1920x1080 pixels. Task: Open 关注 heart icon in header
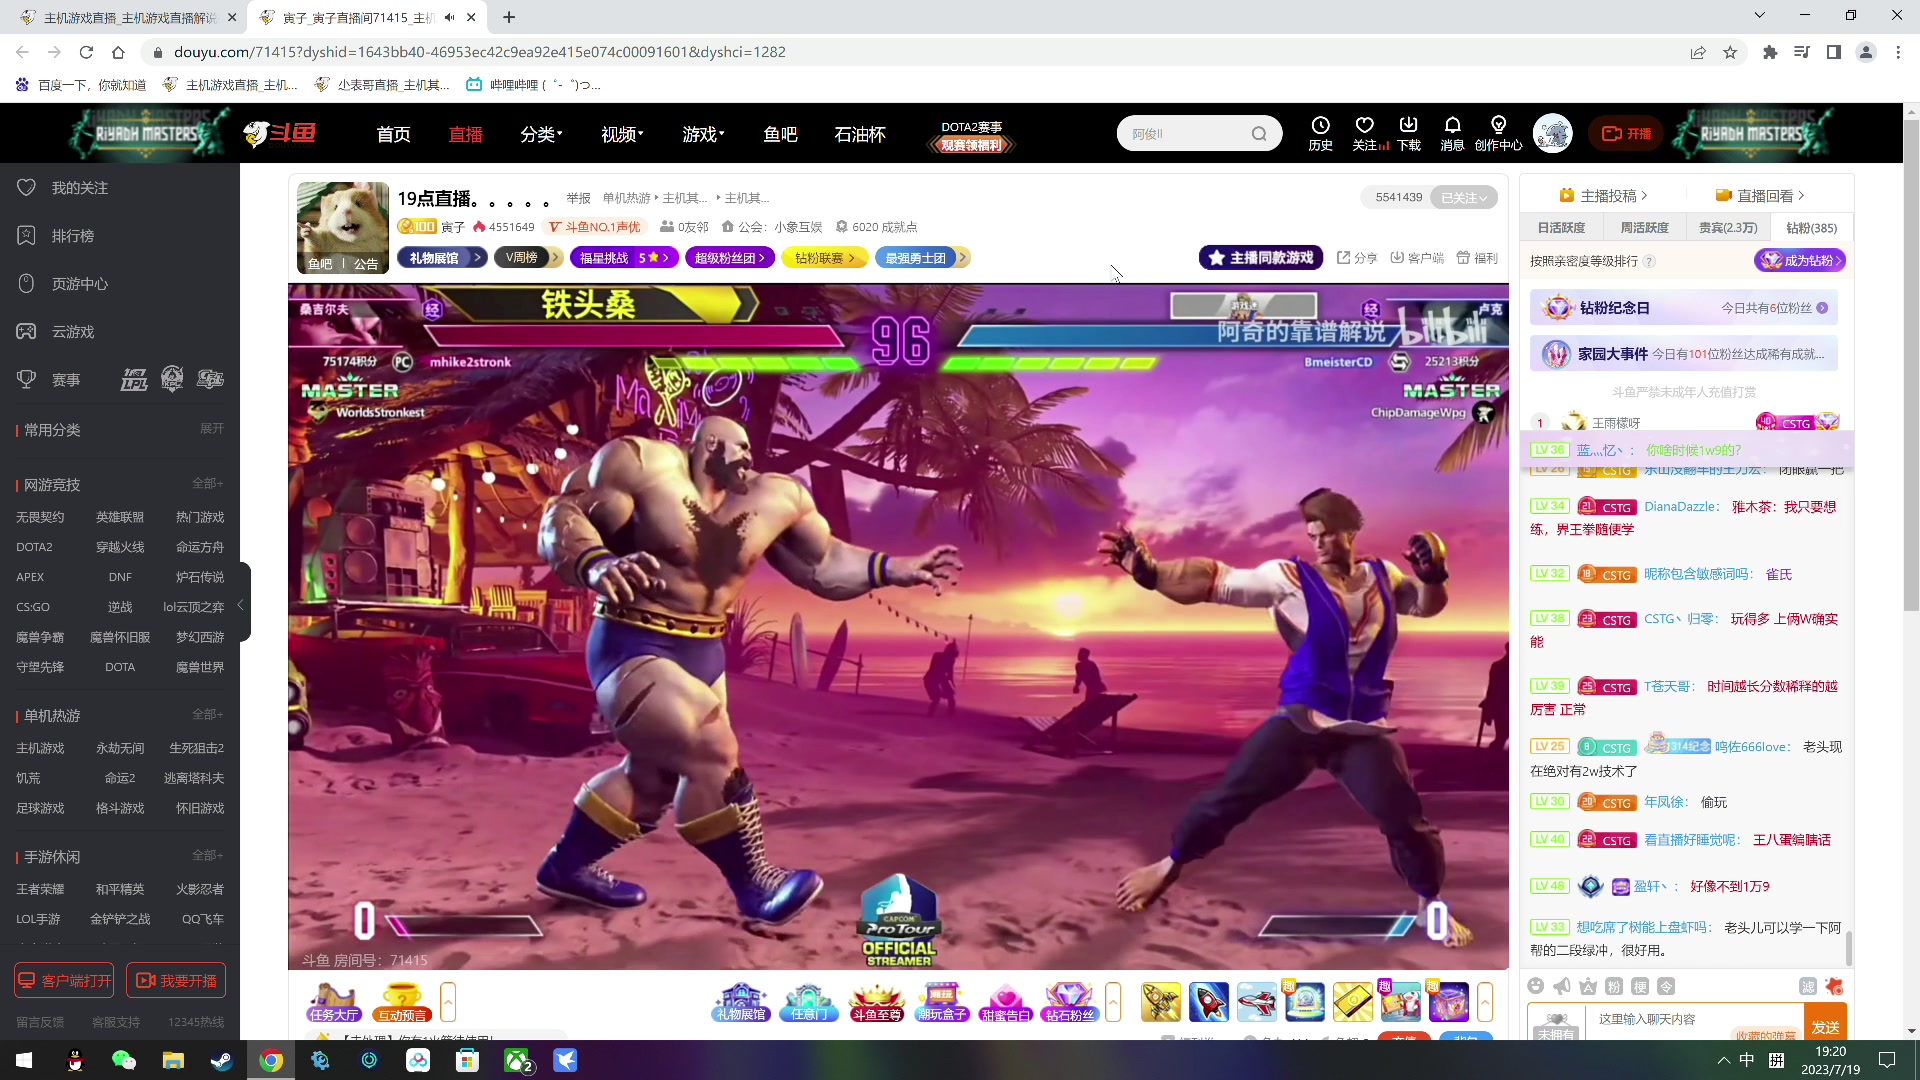(x=1364, y=126)
